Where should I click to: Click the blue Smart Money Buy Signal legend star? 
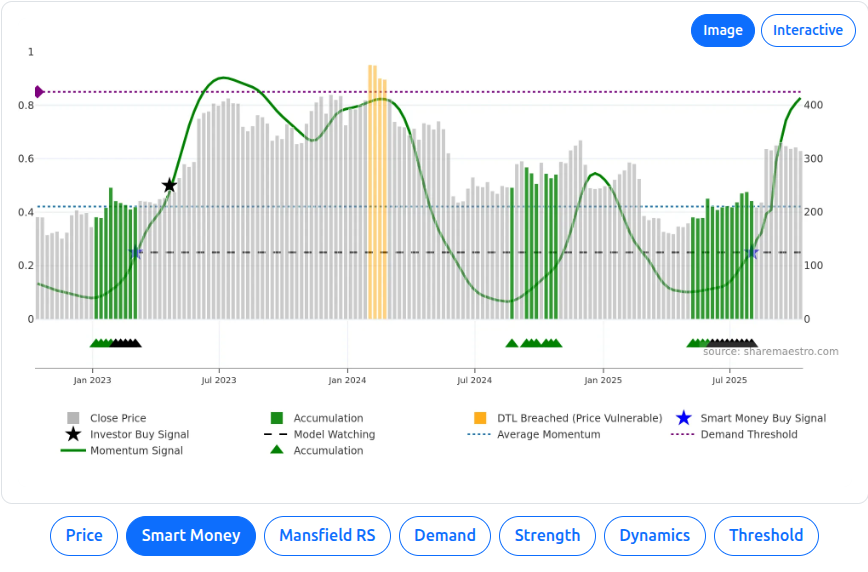[683, 418]
